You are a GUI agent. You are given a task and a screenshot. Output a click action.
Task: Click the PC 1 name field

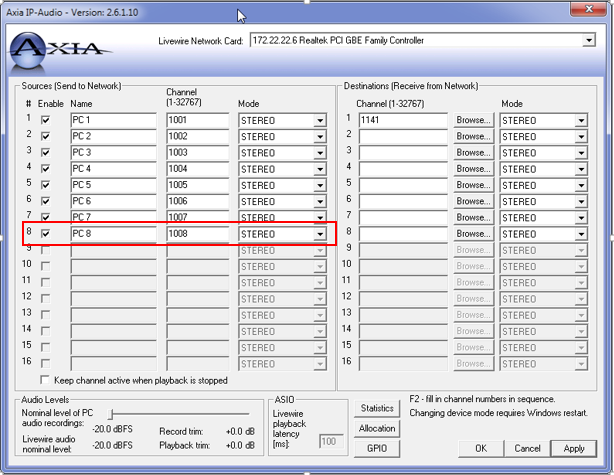point(114,120)
